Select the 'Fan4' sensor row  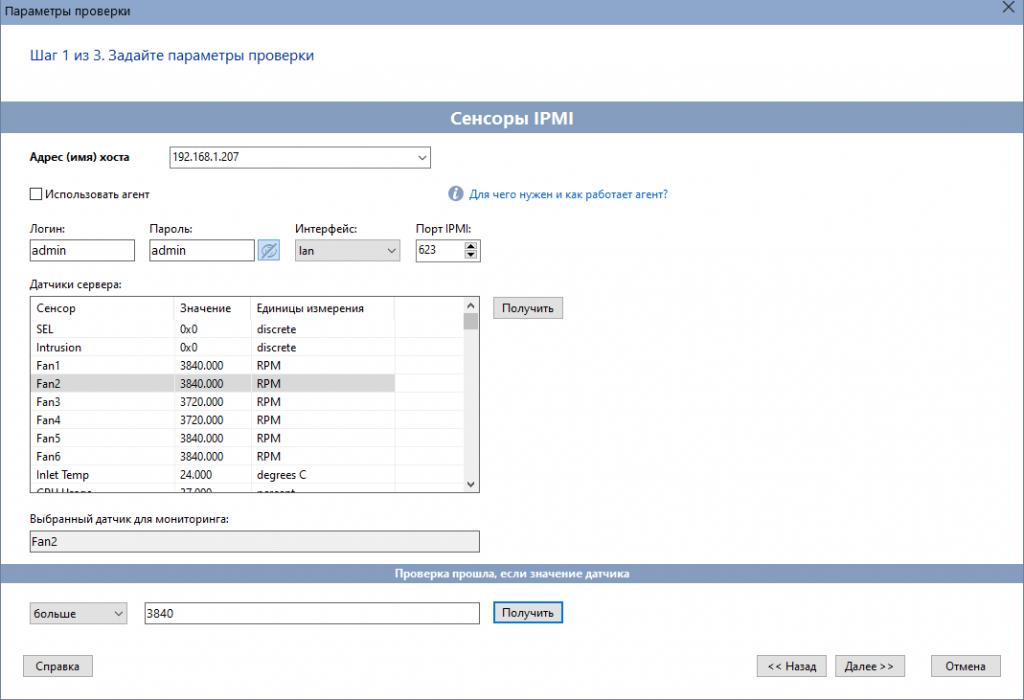213,420
